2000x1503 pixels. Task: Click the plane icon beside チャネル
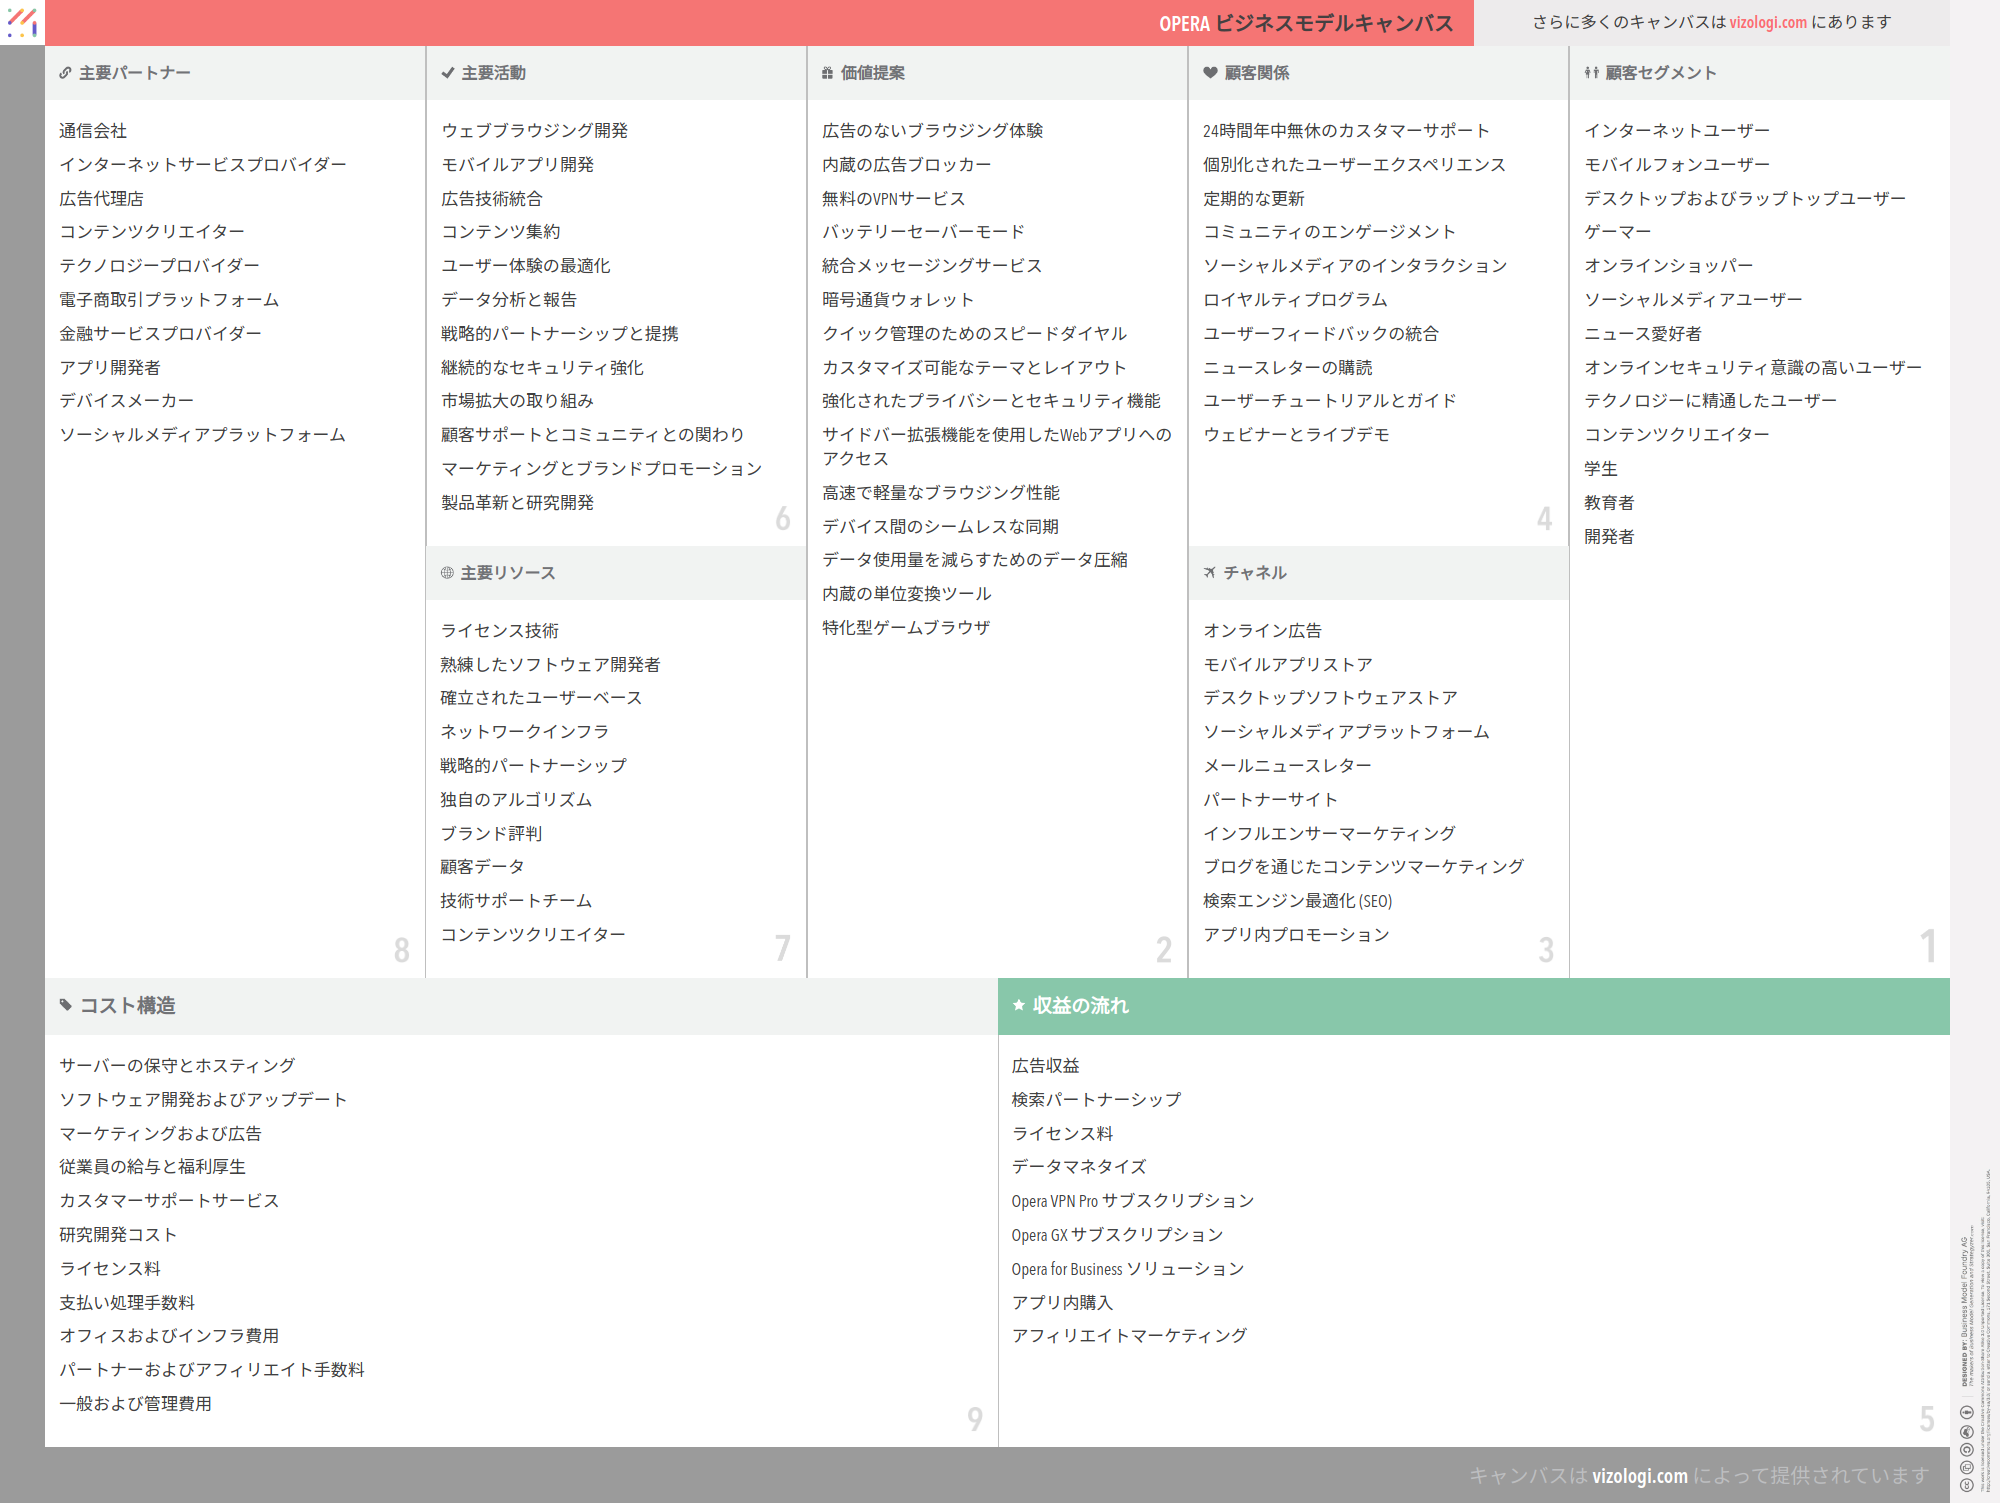click(1210, 573)
